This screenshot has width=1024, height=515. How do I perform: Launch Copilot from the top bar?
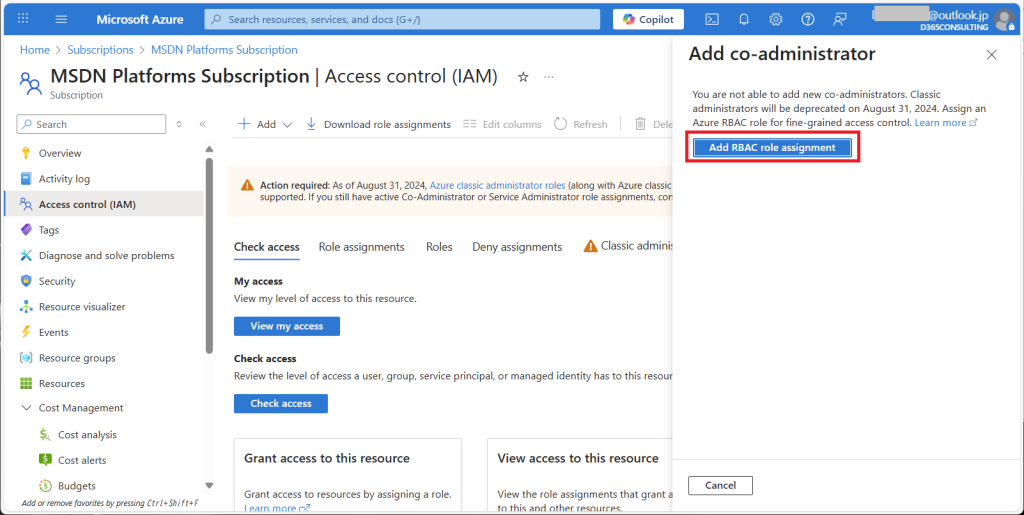(648, 19)
